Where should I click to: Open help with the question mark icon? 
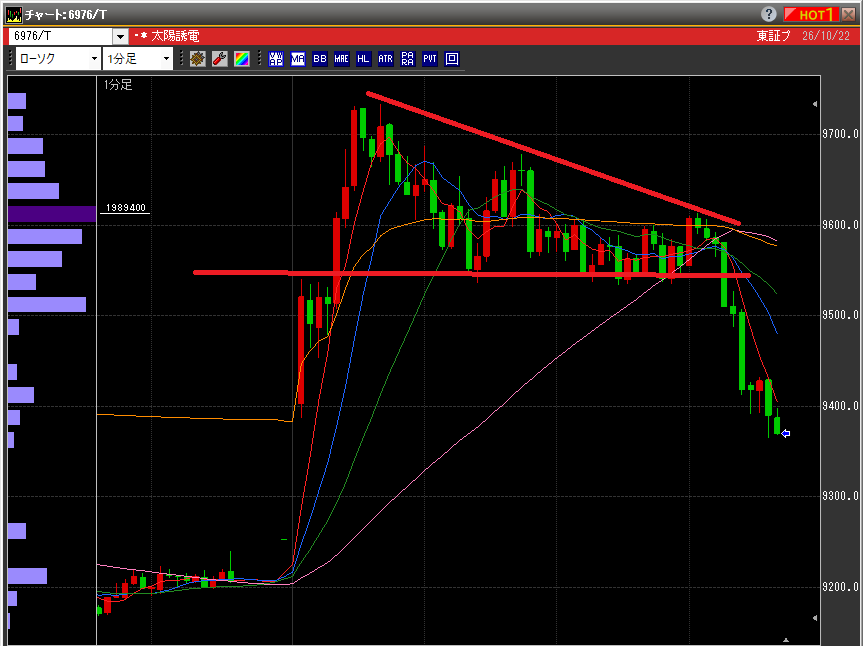pyautogui.click(x=769, y=14)
